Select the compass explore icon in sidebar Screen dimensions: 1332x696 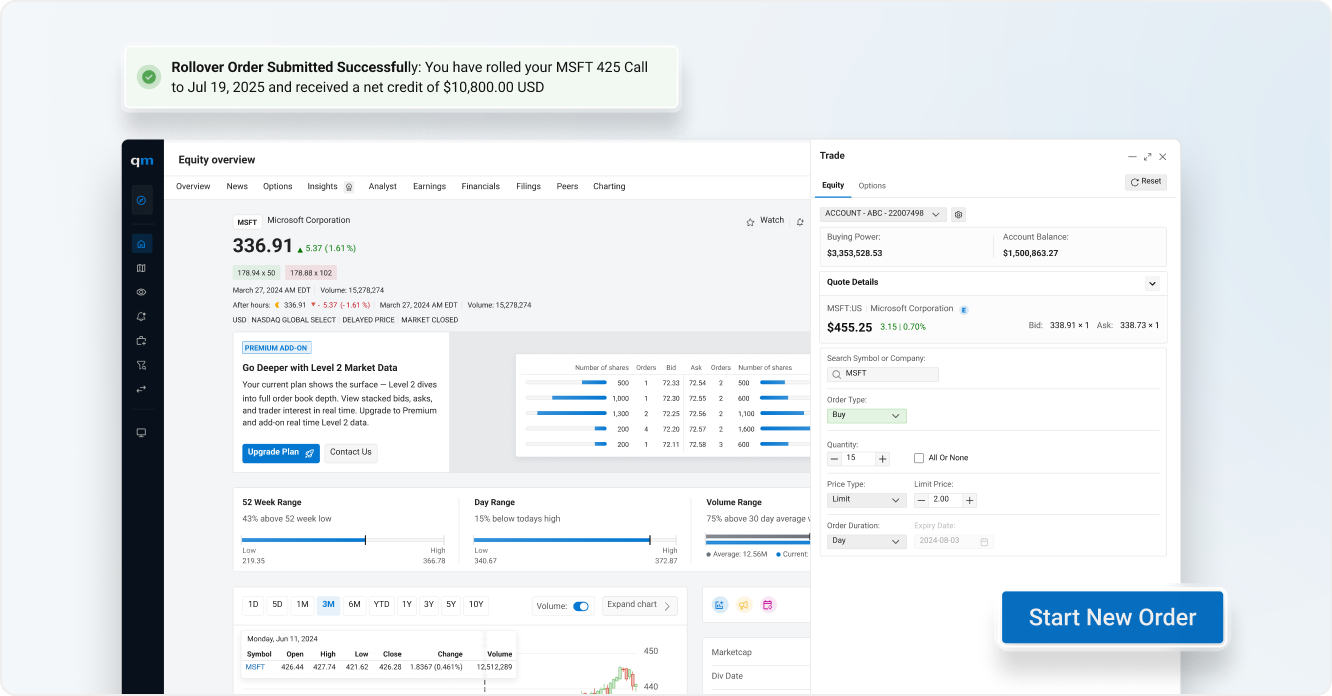141,200
